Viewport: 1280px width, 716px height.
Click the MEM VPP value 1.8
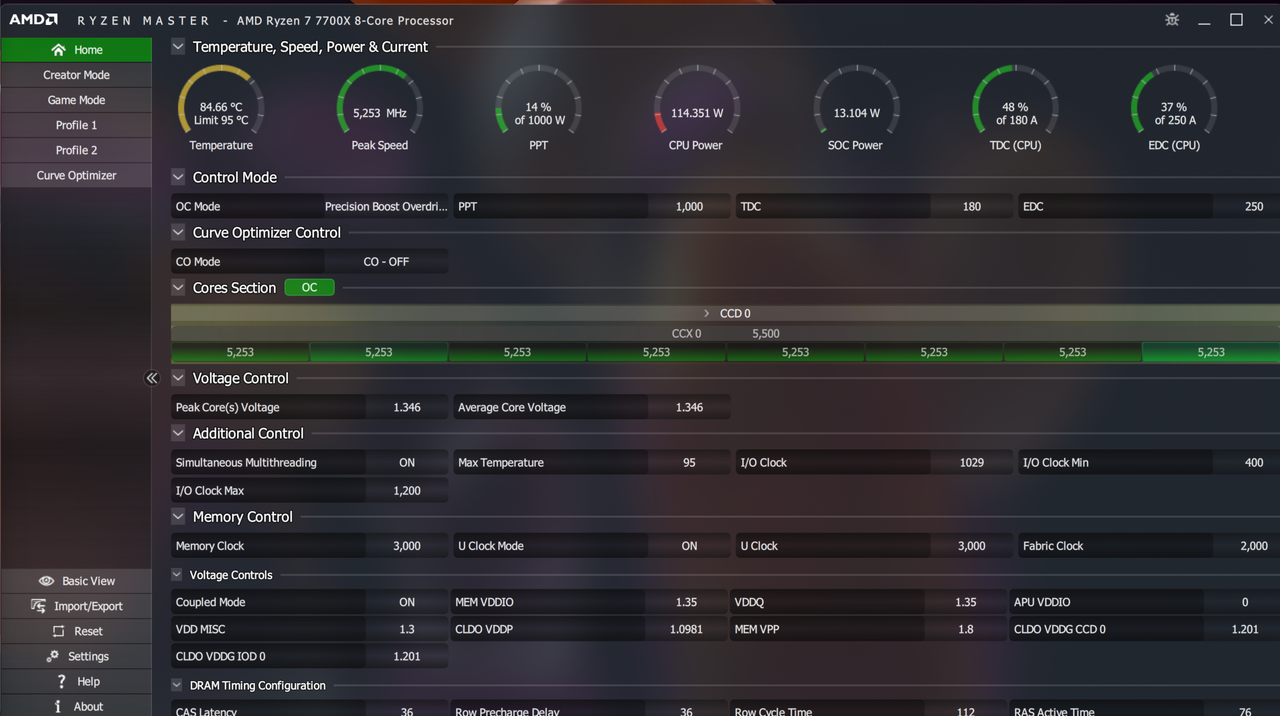tap(965, 630)
